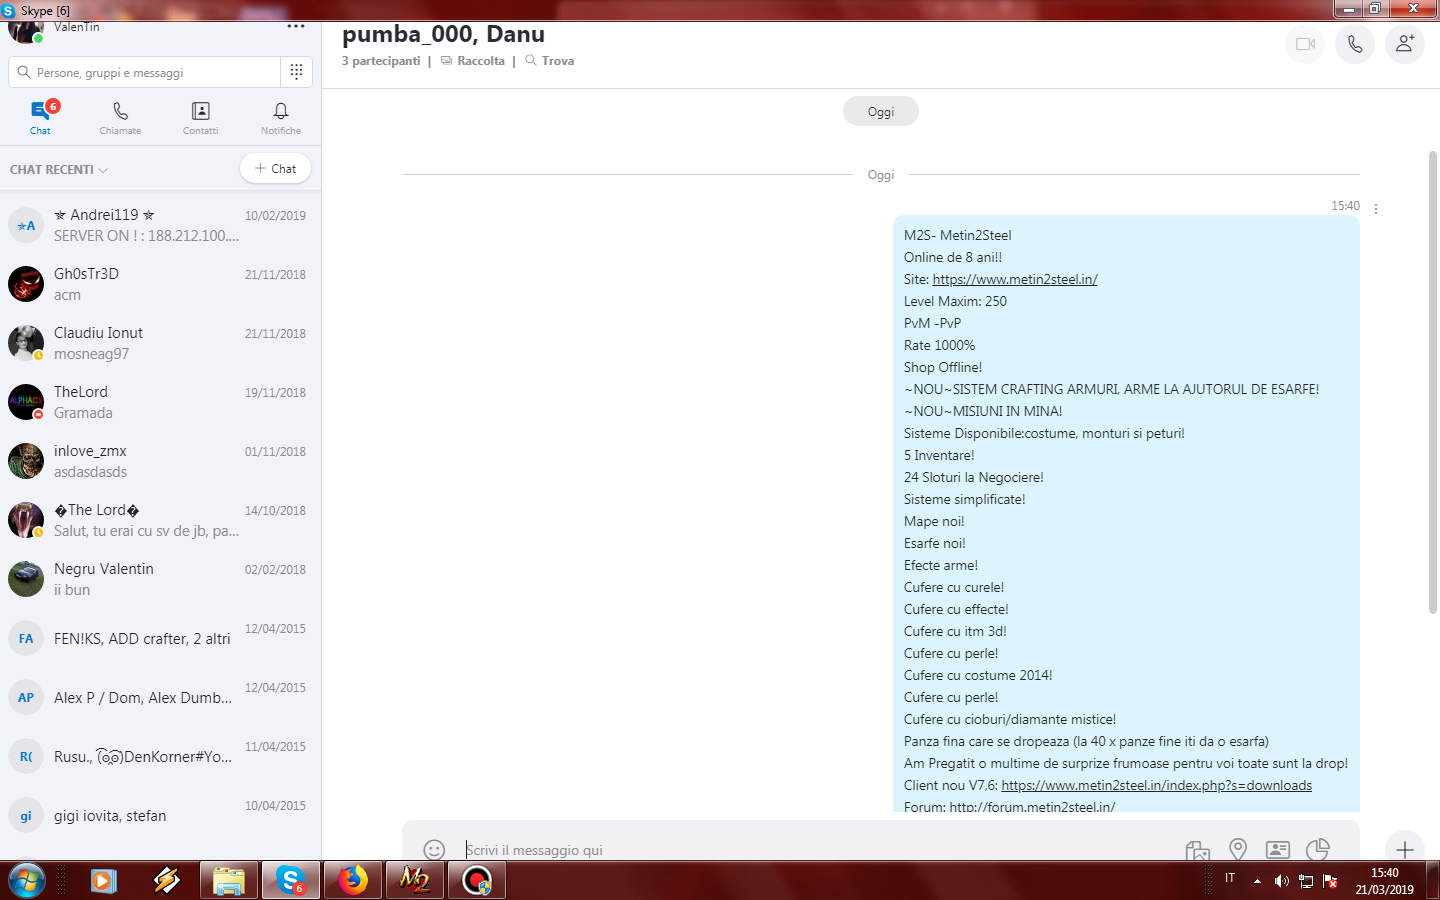Open FEN!KS, ADD crafter group chat
This screenshot has height=900, width=1440.
pos(160,638)
